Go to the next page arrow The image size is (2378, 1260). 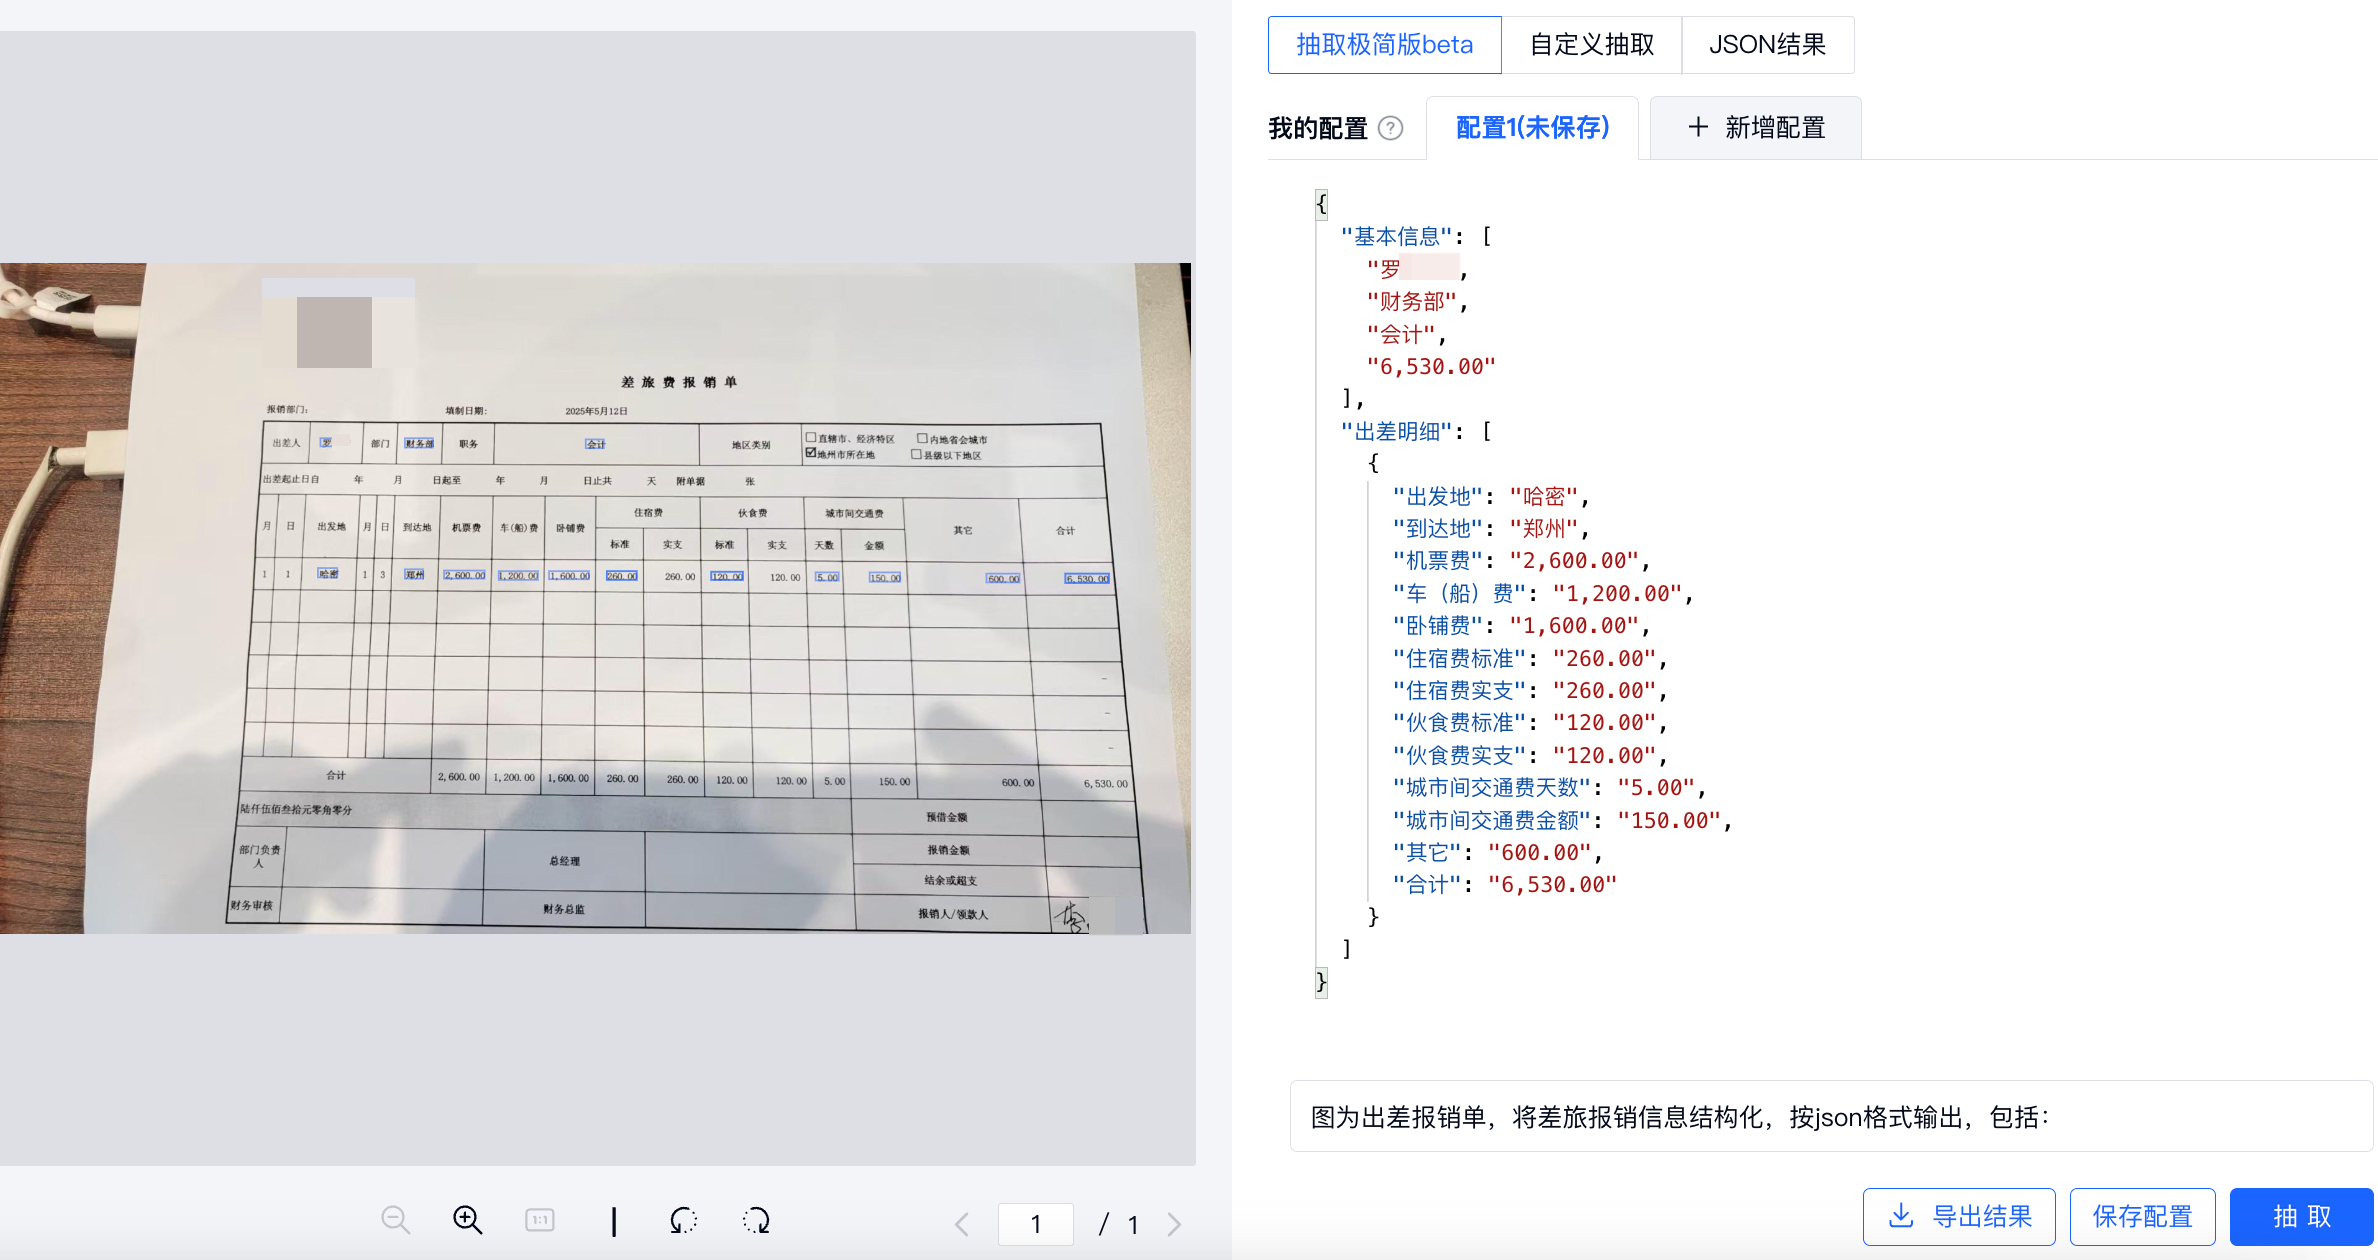(1174, 1224)
